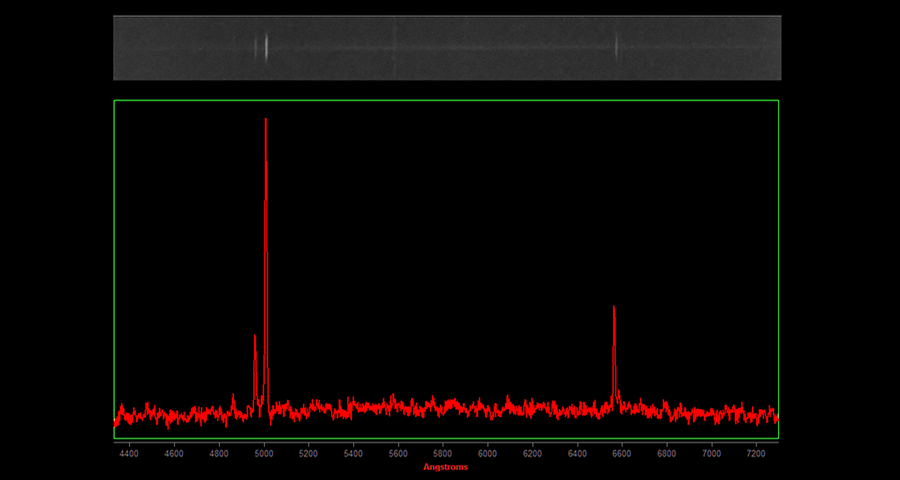The width and height of the screenshot is (900, 480).
Task: Click the 5400 axis tick label
Action: [354, 453]
